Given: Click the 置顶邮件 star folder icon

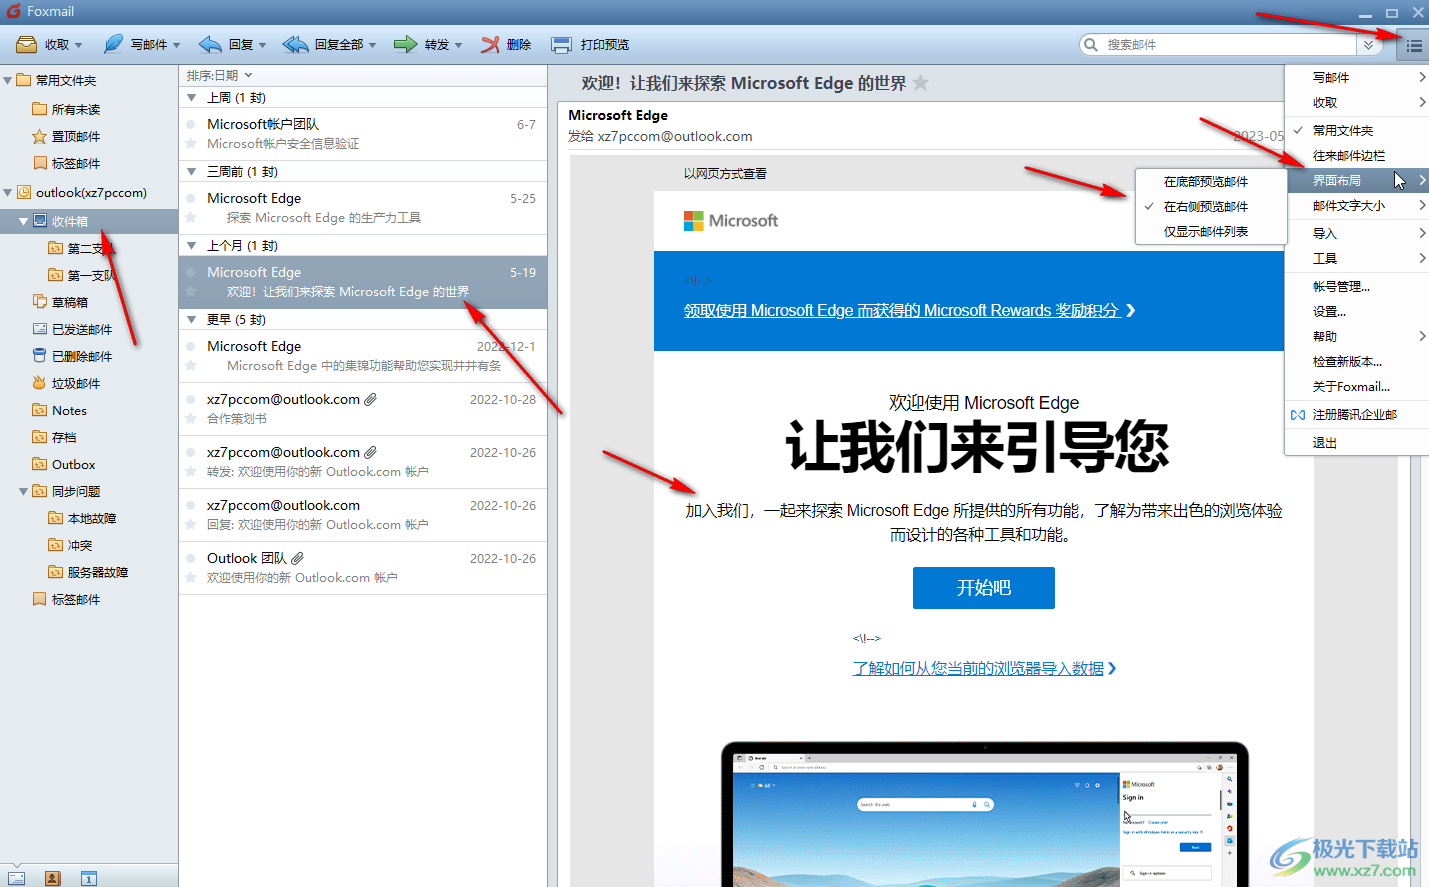Looking at the screenshot, I should click(40, 136).
